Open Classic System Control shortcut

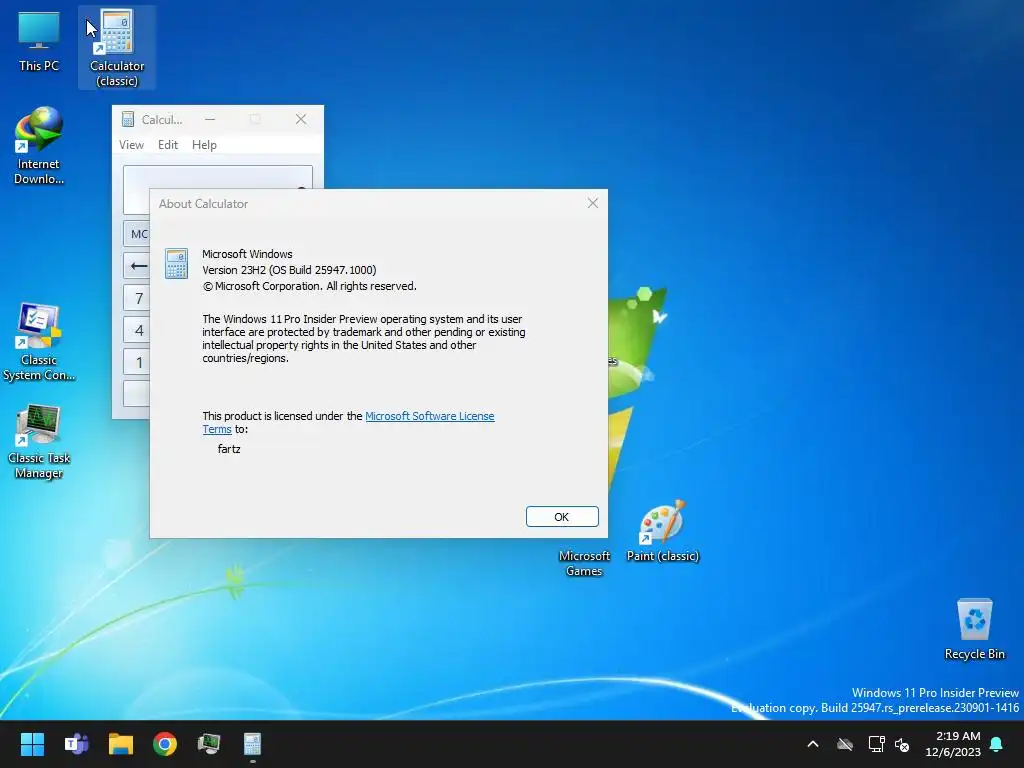pos(39,342)
